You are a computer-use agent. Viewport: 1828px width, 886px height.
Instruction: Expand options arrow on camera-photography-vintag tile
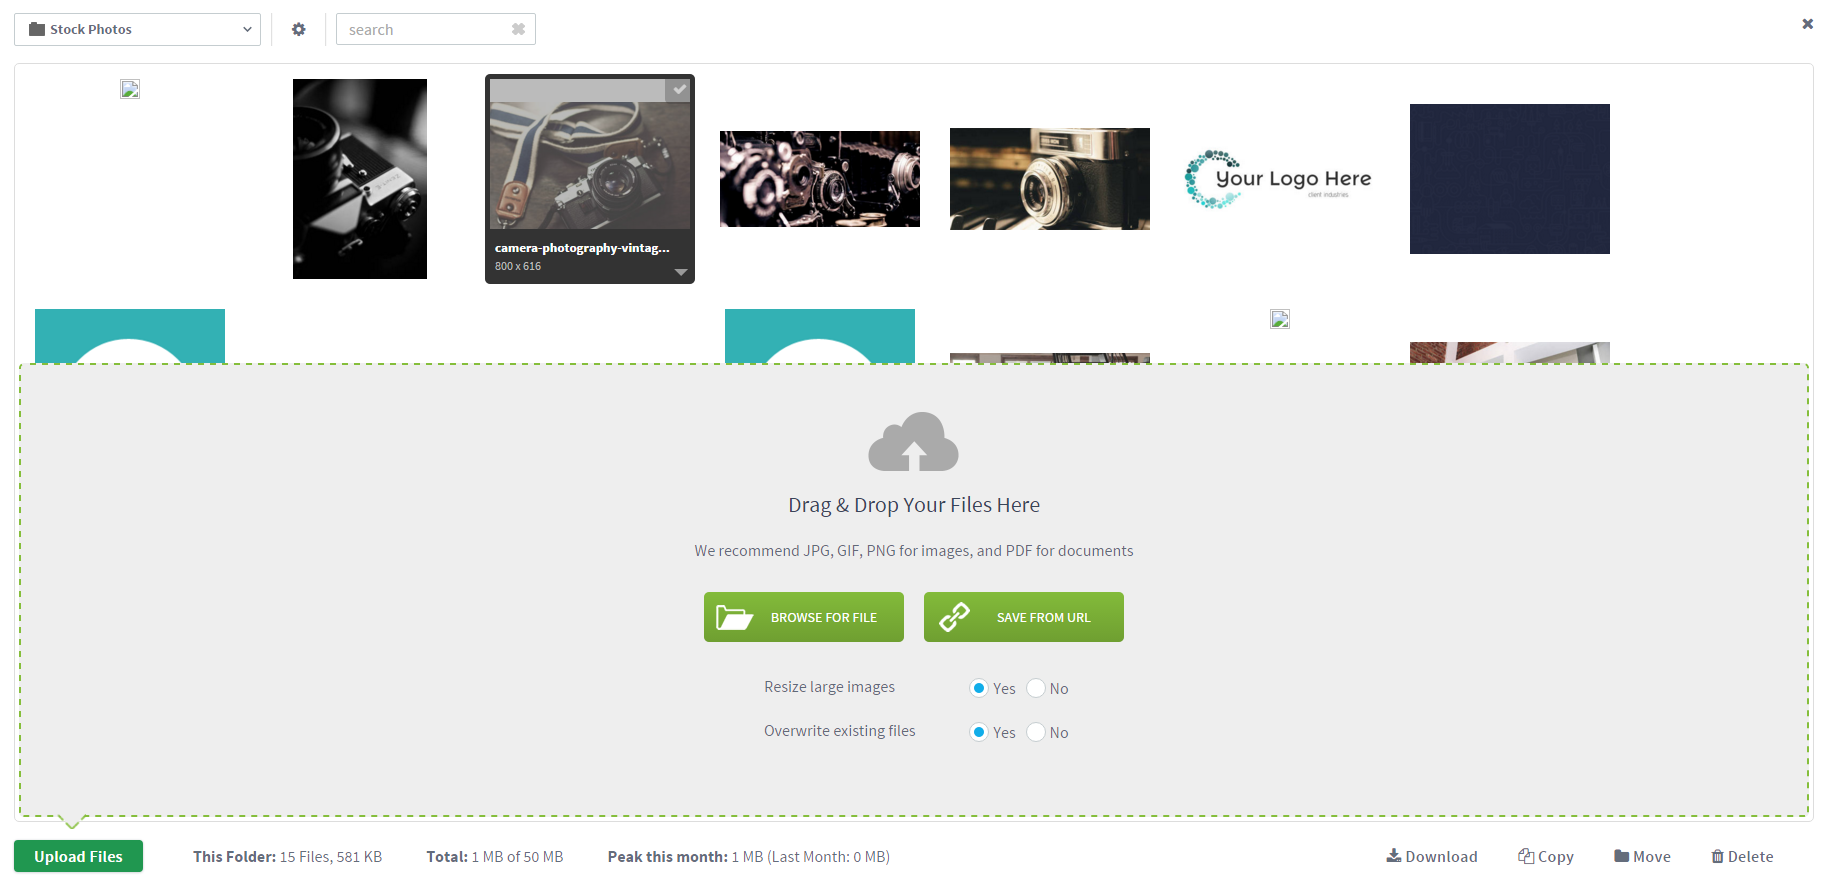tap(681, 272)
